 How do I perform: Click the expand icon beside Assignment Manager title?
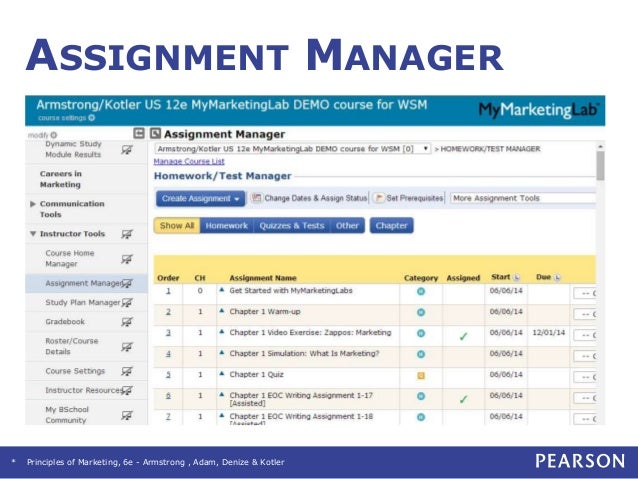(x=155, y=133)
